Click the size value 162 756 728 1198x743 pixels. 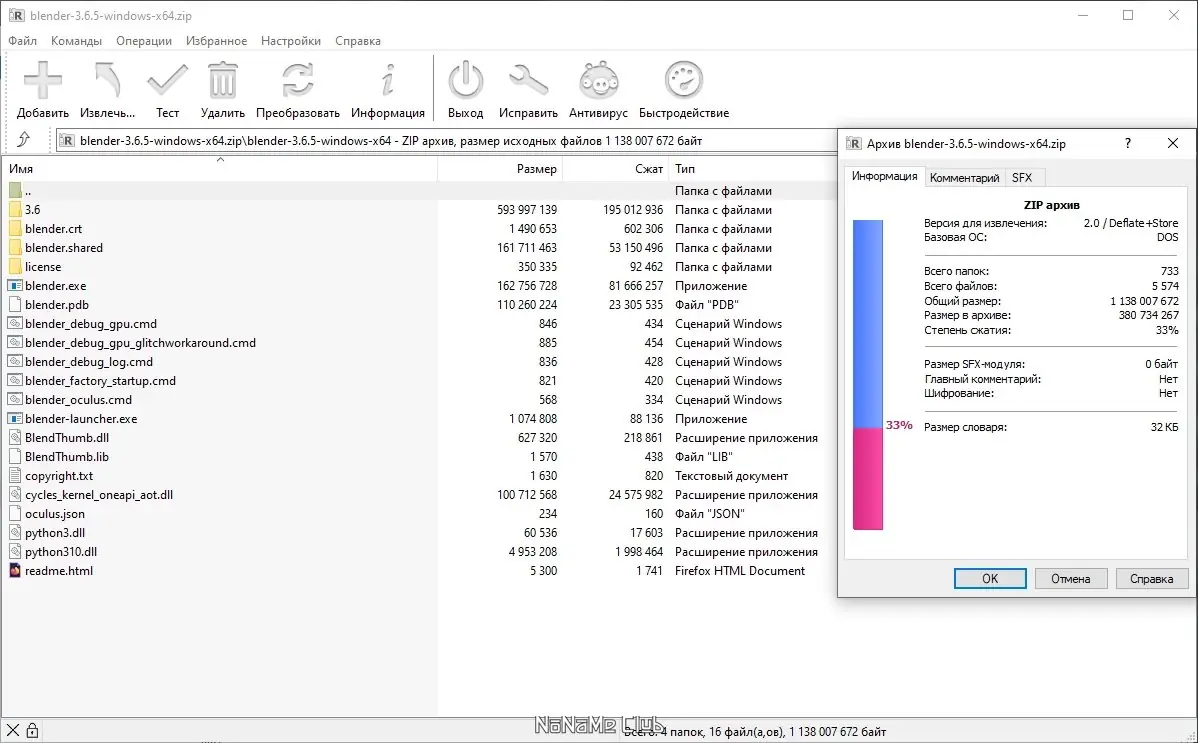tap(526, 285)
